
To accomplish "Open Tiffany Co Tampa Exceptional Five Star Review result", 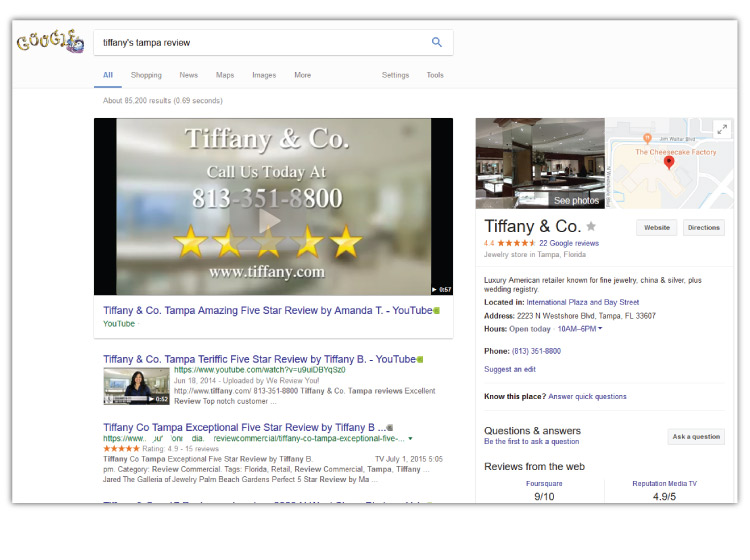I will click(x=244, y=428).
